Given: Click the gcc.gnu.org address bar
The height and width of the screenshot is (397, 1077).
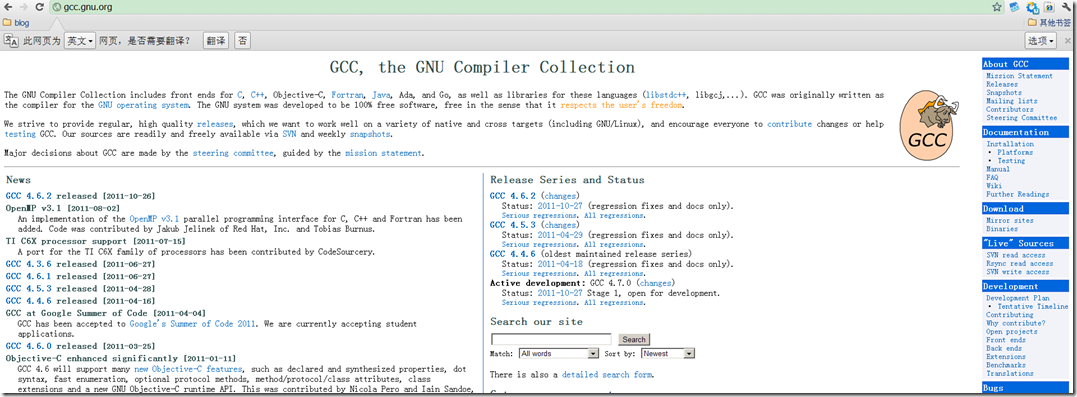Looking at the screenshot, I should (525, 8).
